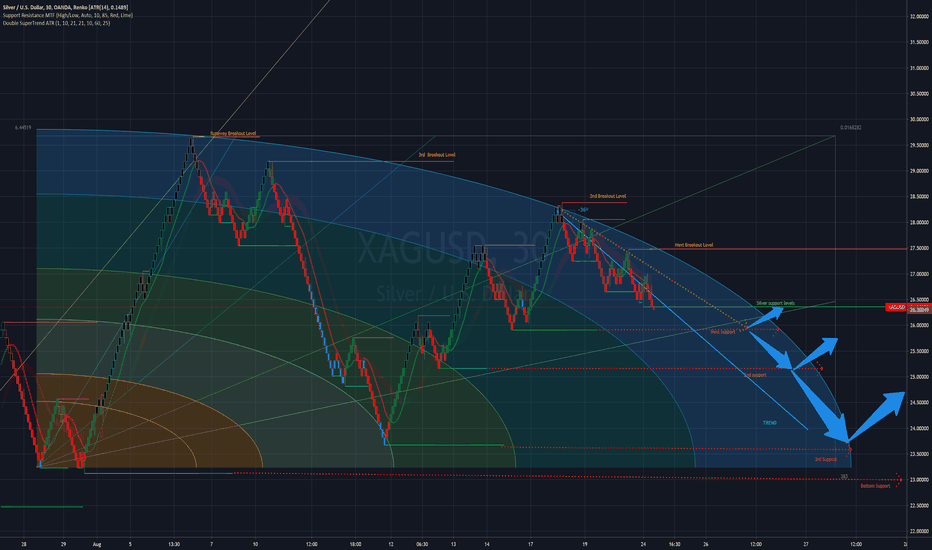The image size is (932, 550).
Task: Click the 23.00000 price axis label
Action: click(x=919, y=480)
